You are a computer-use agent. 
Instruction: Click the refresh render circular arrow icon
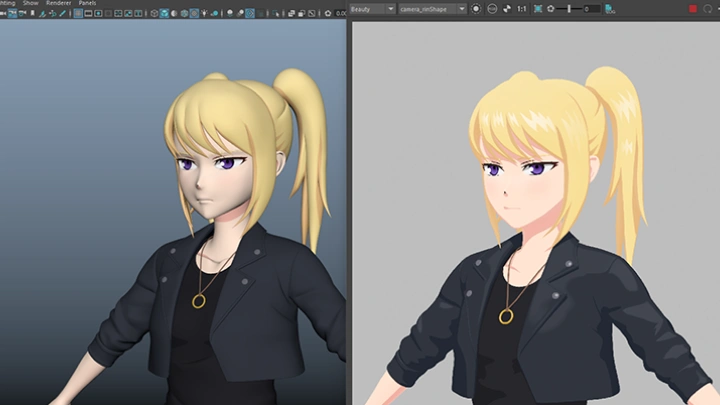click(x=707, y=9)
